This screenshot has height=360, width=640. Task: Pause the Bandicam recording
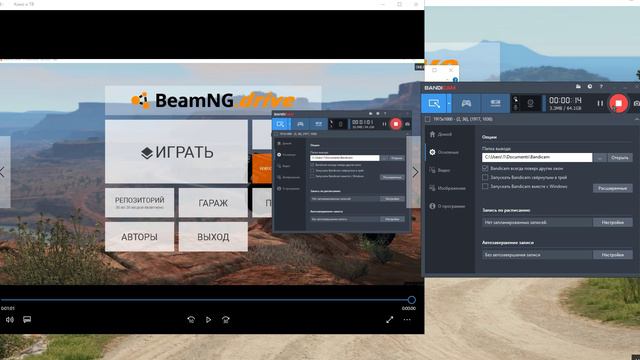tap(600, 104)
